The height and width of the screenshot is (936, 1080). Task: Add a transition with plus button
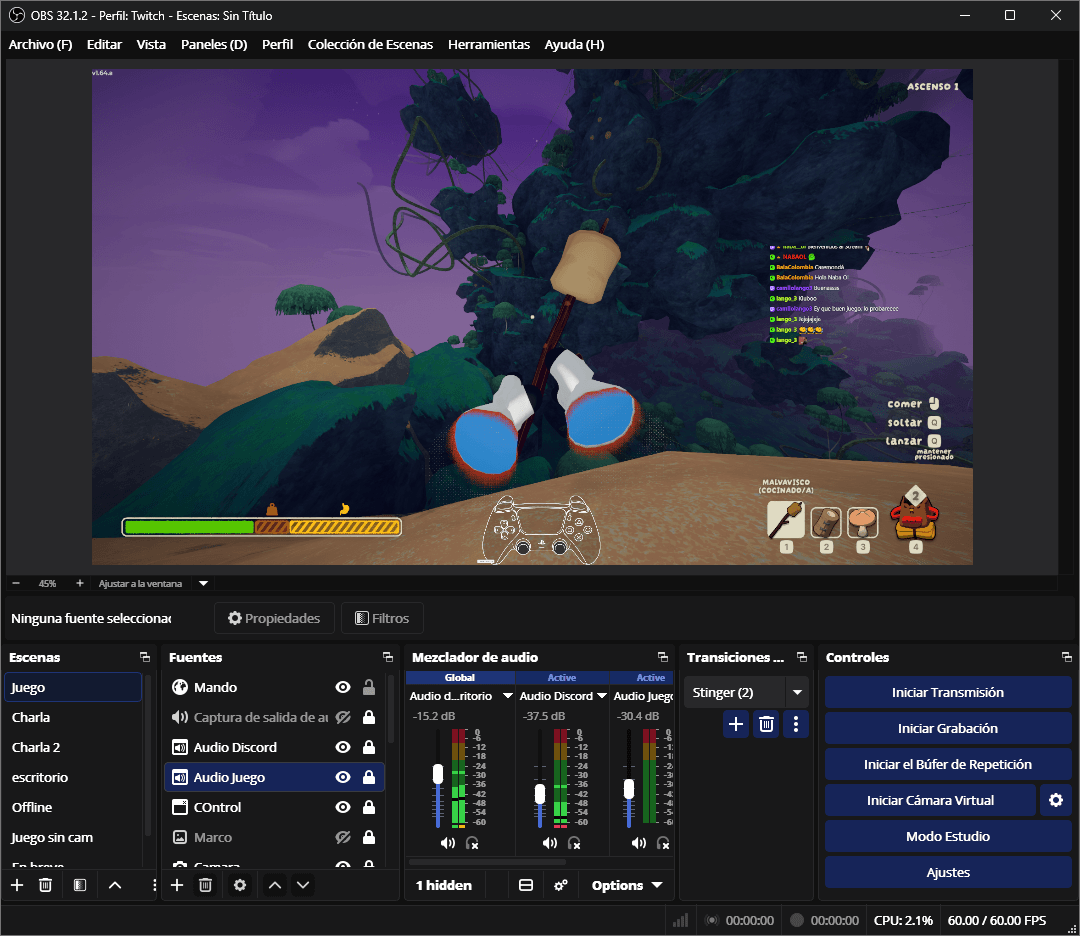736,724
